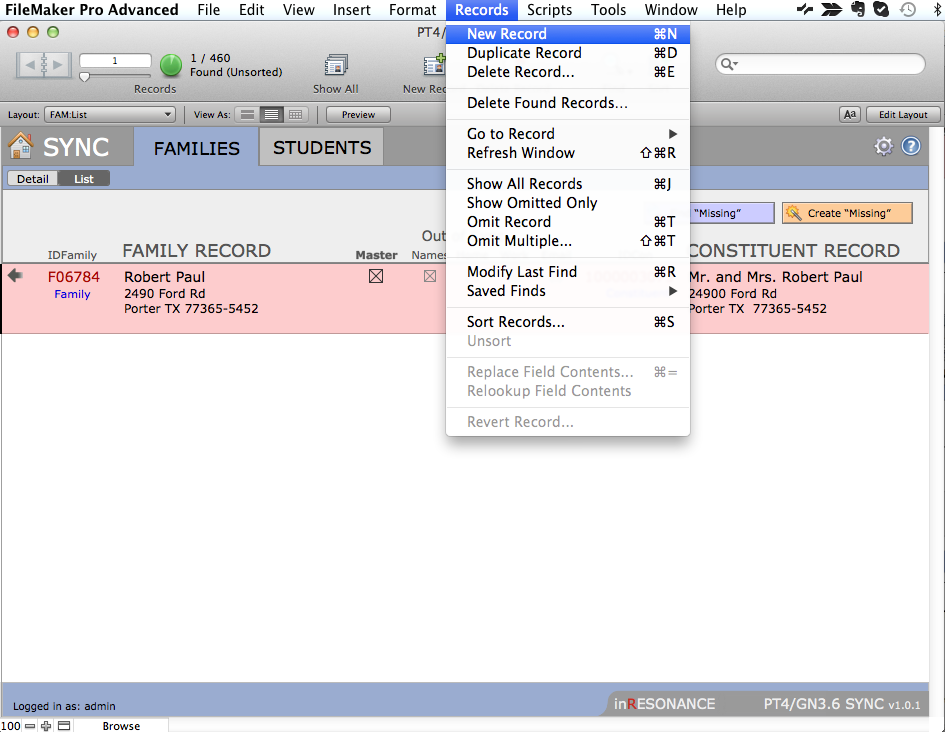Click the blue Family link
This screenshot has height=732, width=945.
click(72, 294)
